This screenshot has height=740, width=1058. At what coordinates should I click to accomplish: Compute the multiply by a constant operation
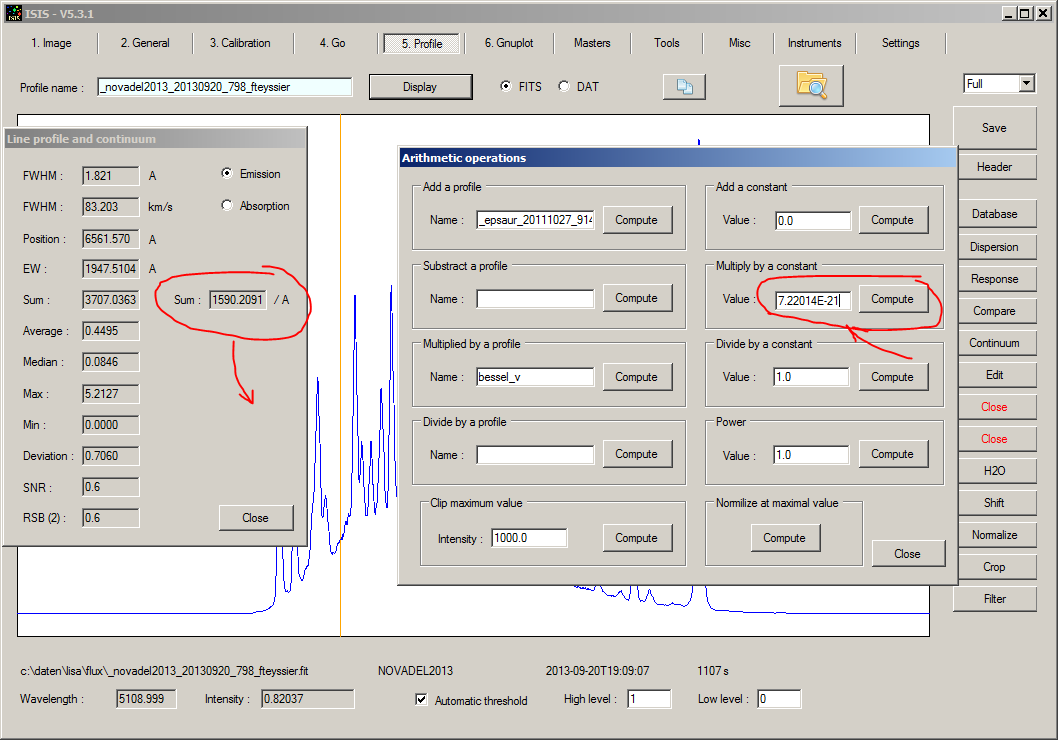[893, 299]
